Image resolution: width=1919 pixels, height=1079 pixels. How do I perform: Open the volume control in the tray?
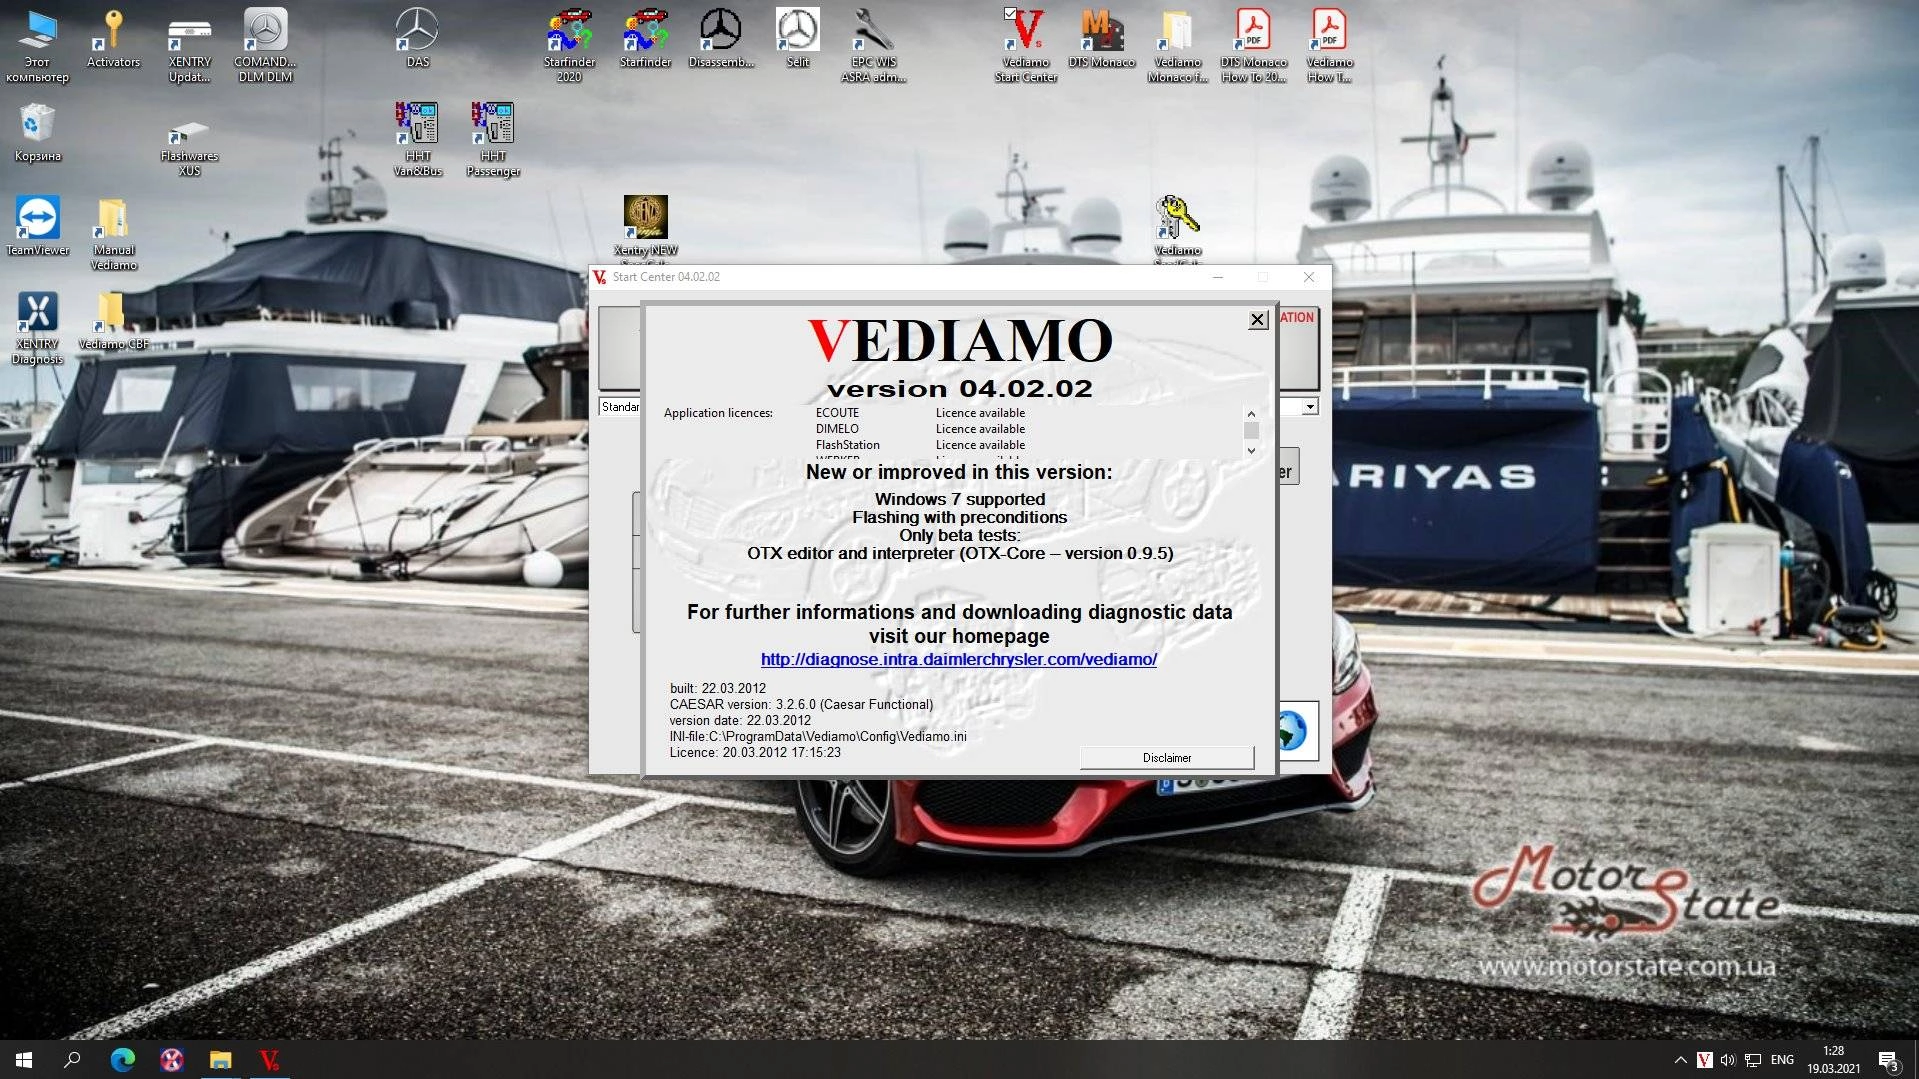[1728, 1060]
